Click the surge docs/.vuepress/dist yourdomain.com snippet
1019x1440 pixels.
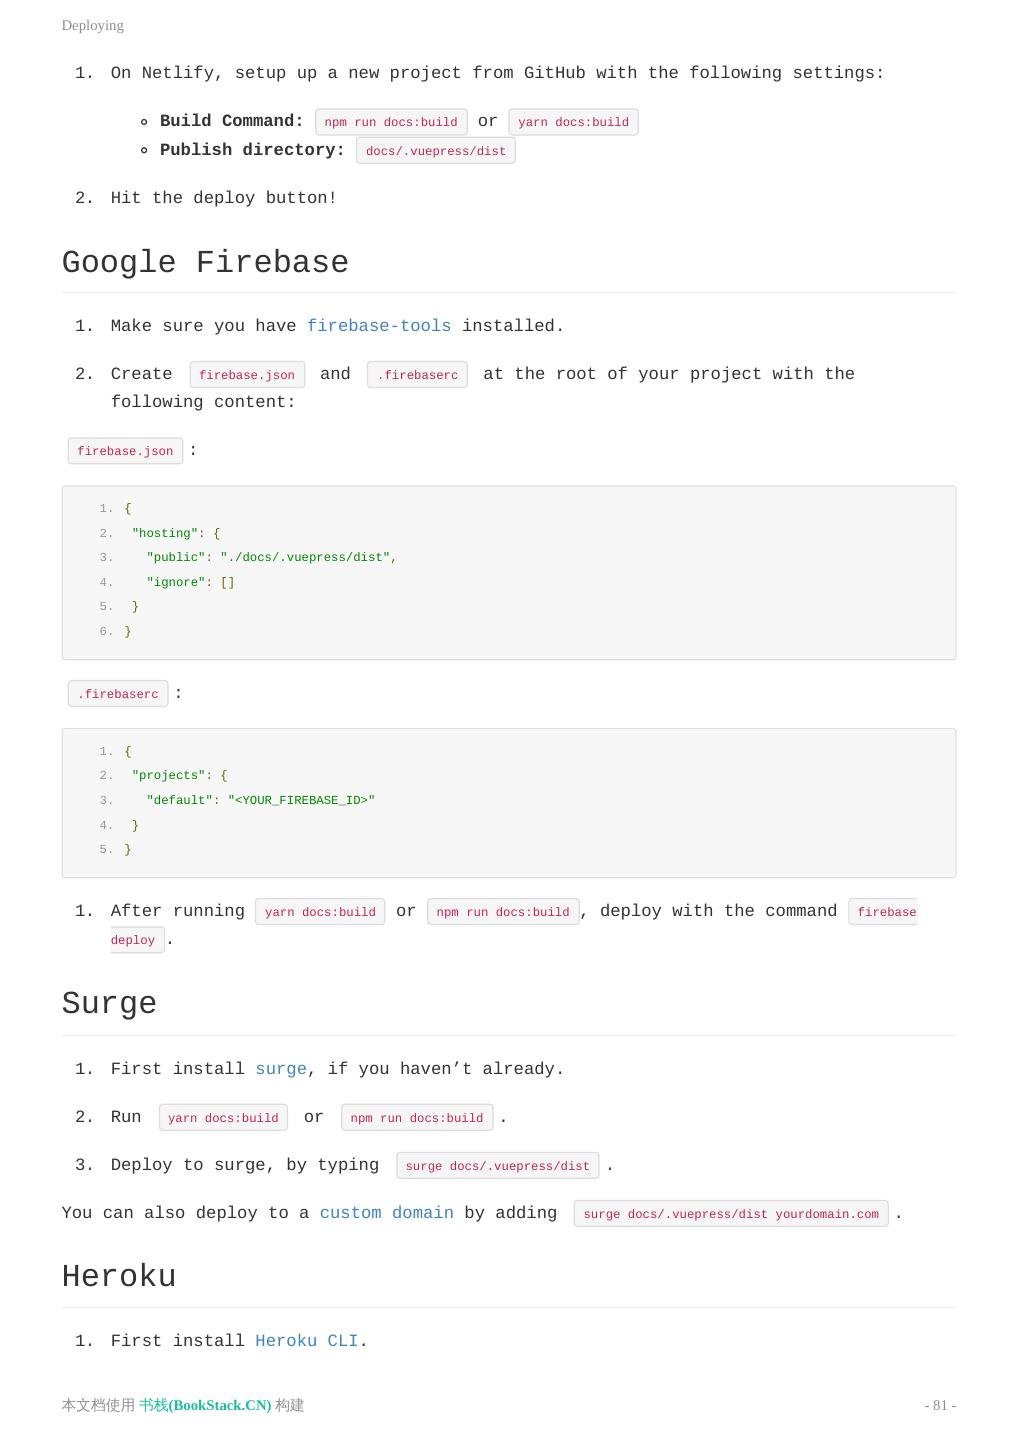730,1214
